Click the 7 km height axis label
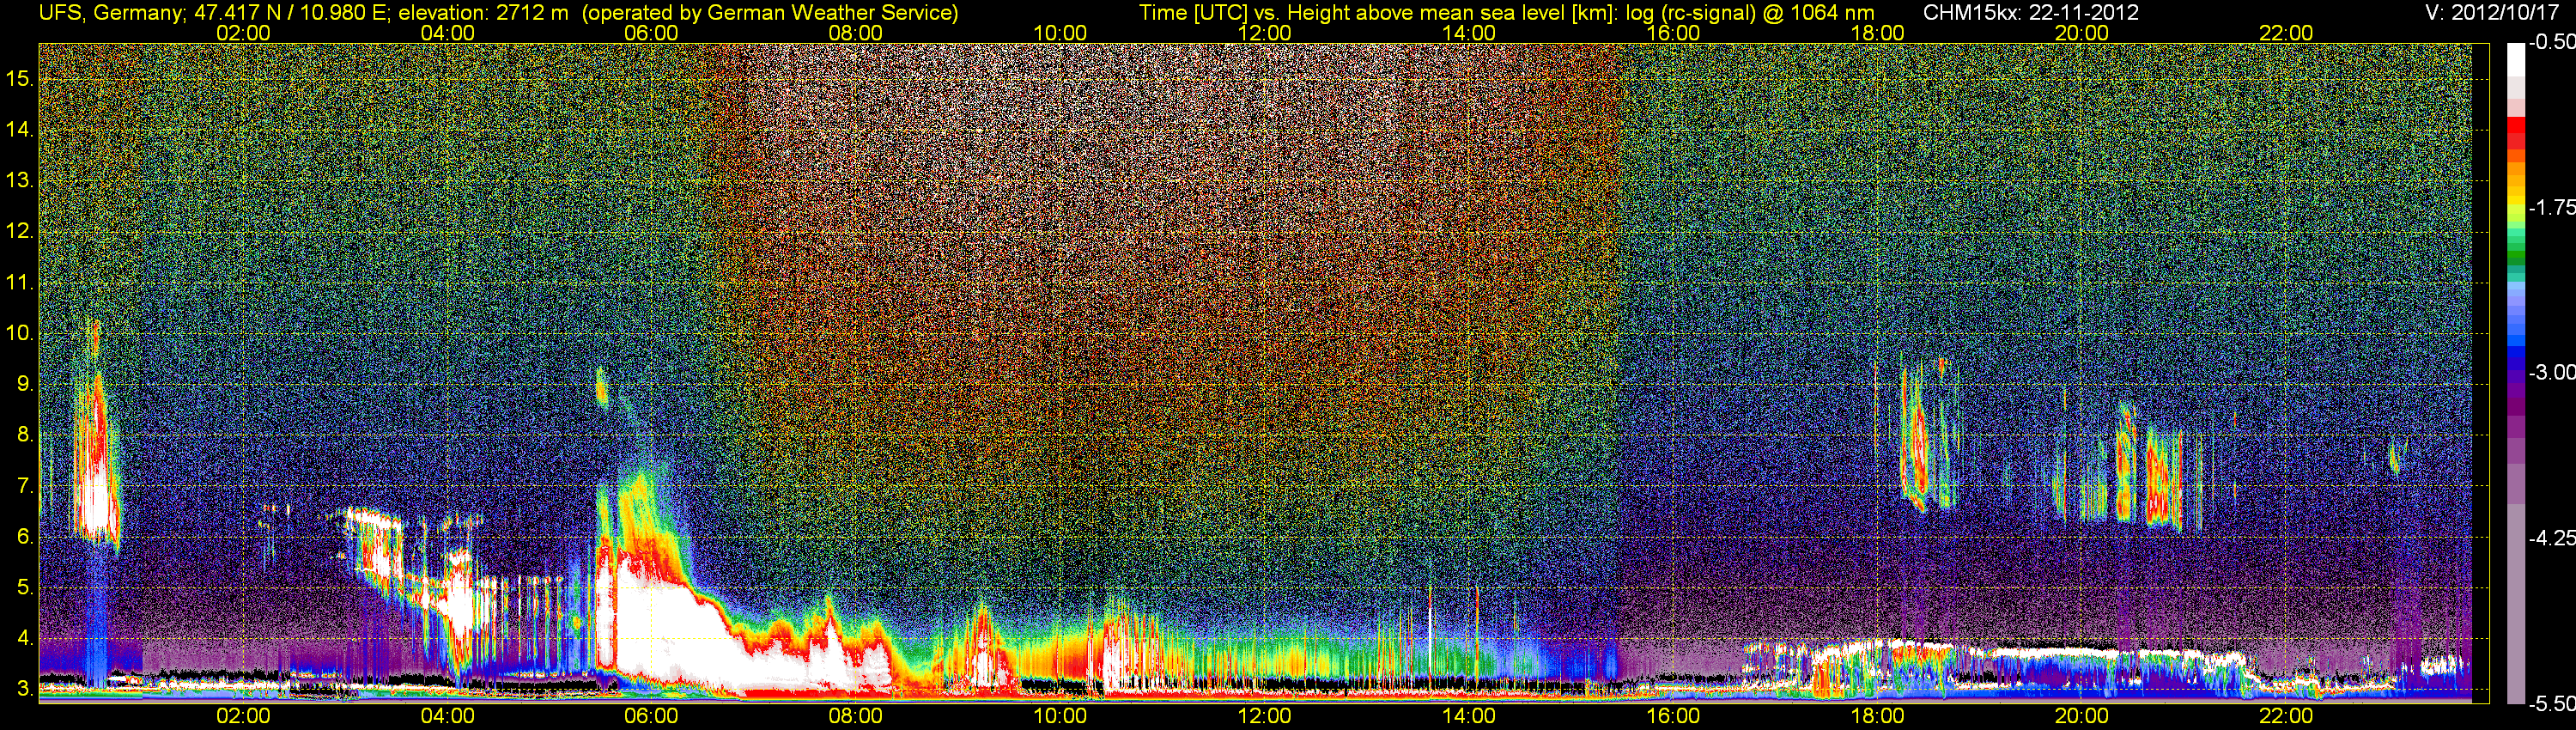This screenshot has width=2576, height=730. (x=24, y=486)
